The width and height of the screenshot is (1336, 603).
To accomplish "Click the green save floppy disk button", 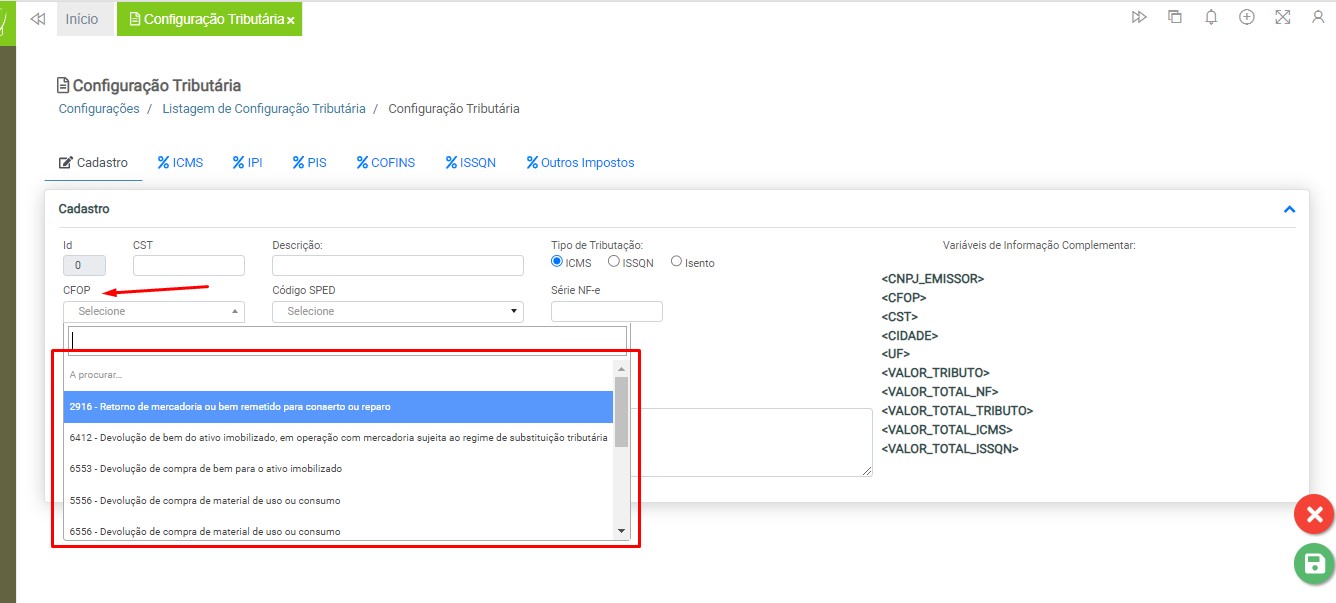I will pyautogui.click(x=1314, y=563).
